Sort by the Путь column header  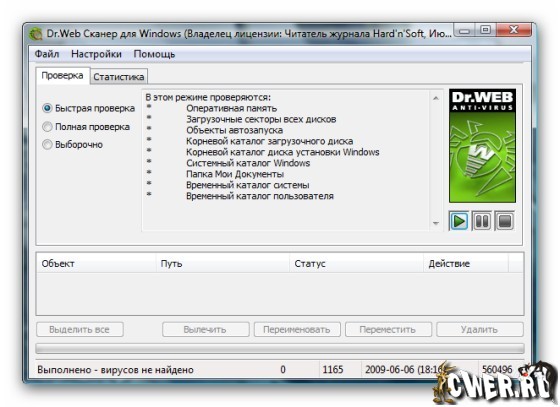coord(222,263)
